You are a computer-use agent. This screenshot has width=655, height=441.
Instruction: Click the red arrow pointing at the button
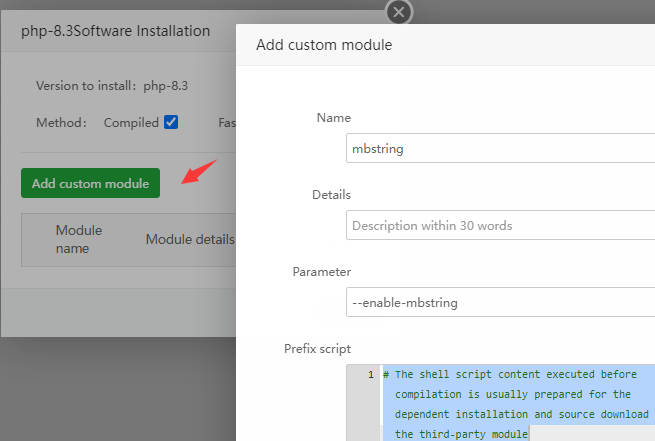200,171
